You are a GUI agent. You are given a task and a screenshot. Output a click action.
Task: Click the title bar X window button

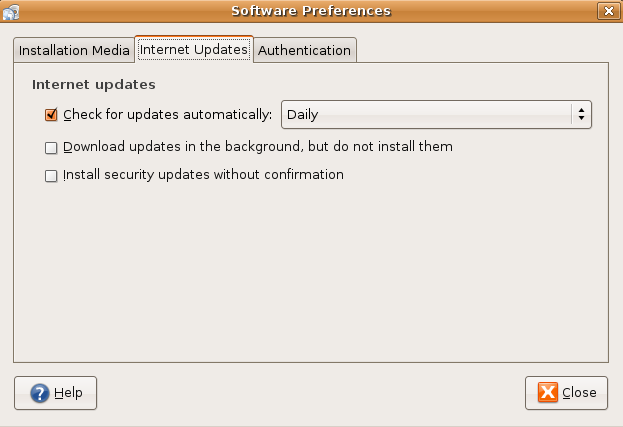pyautogui.click(x=608, y=11)
